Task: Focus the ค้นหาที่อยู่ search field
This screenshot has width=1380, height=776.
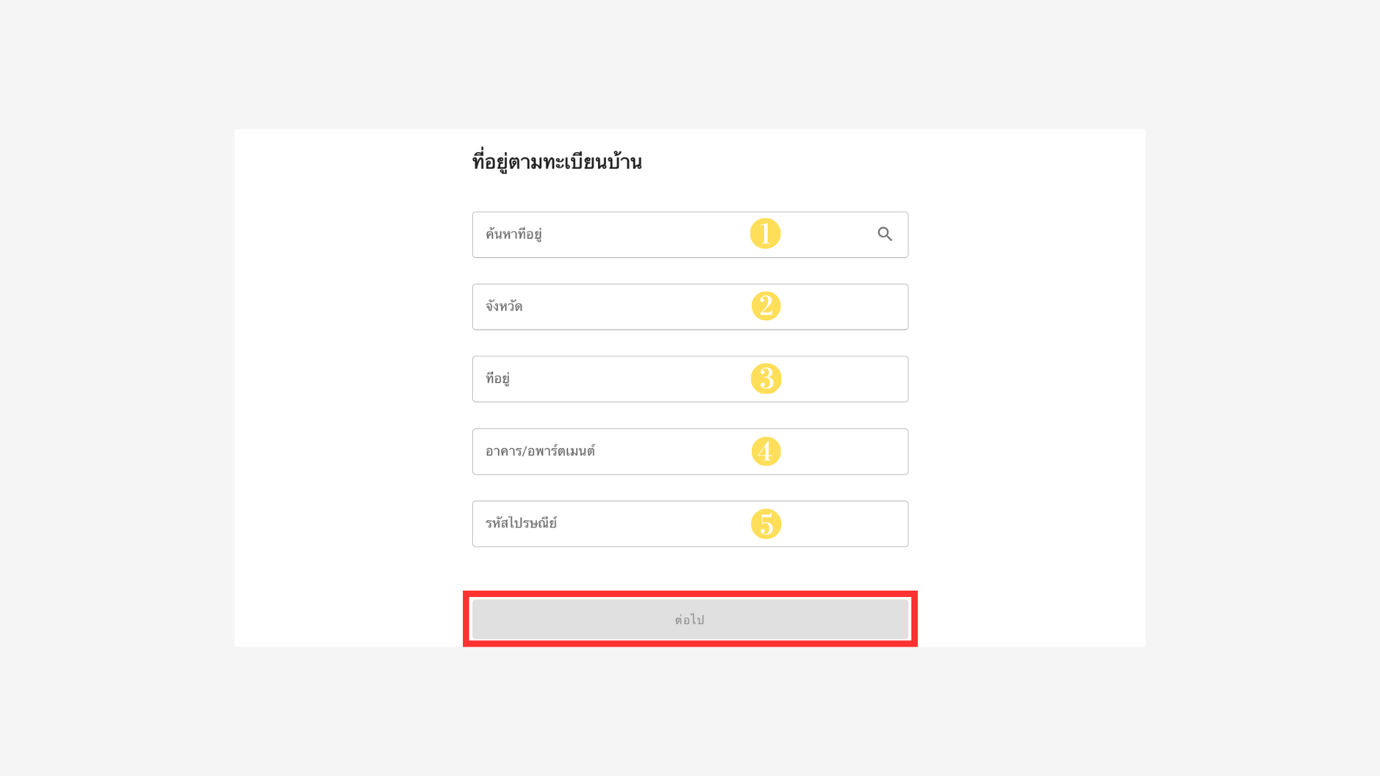Action: tap(690, 235)
